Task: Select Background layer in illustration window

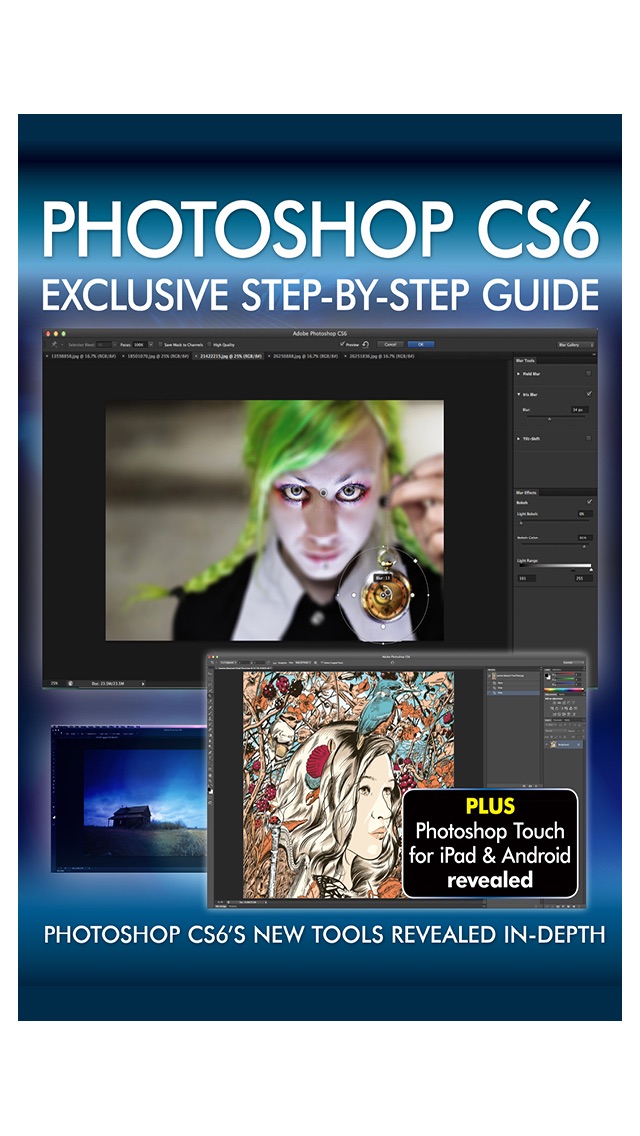Action: click(564, 744)
